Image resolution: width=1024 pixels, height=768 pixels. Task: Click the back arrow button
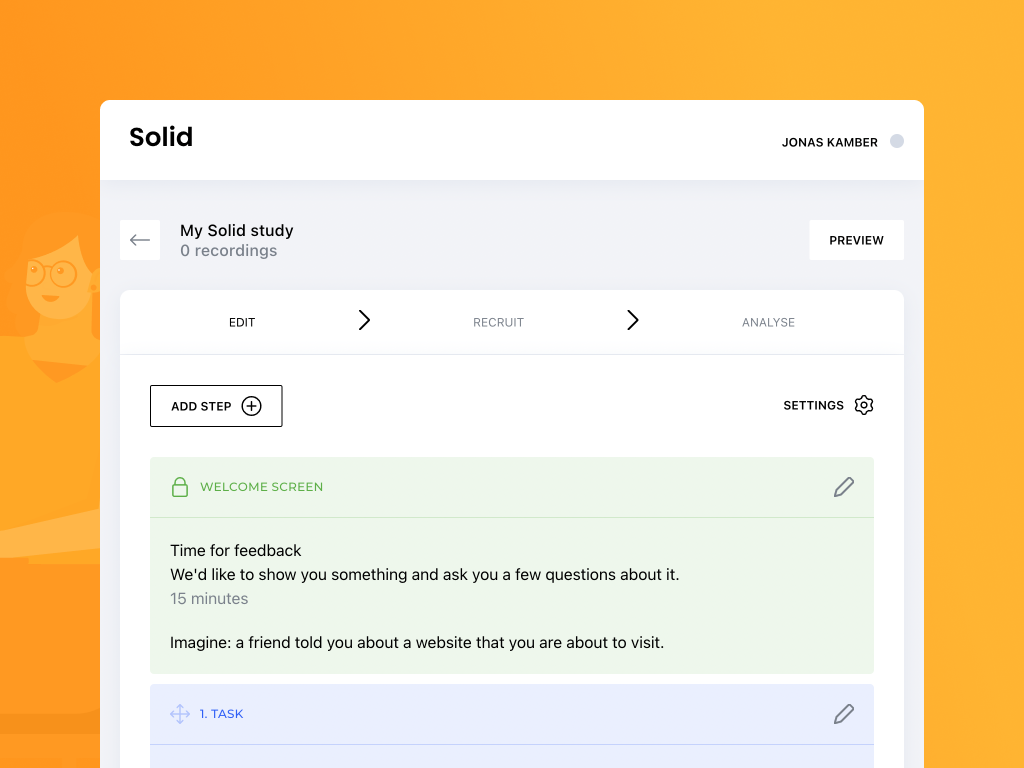pos(140,240)
